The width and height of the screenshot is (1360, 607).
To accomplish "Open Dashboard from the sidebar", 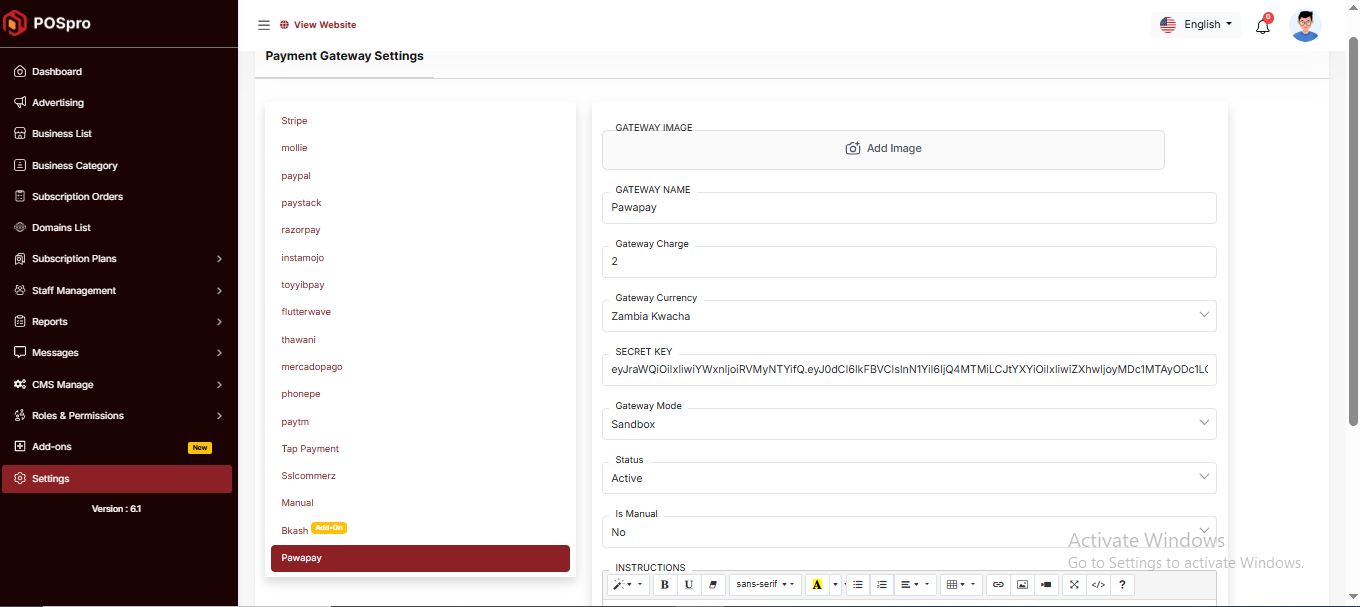I will click(57, 72).
